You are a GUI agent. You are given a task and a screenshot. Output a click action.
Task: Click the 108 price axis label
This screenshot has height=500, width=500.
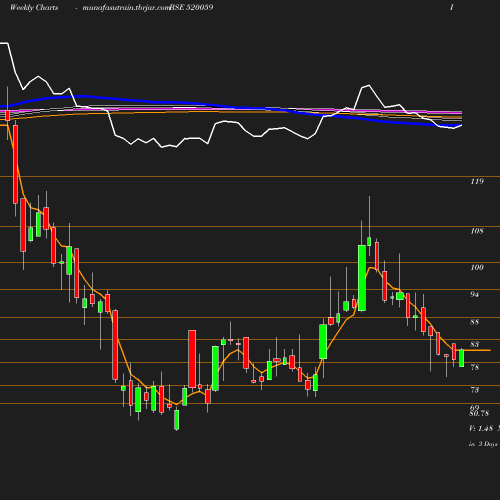(x=477, y=231)
